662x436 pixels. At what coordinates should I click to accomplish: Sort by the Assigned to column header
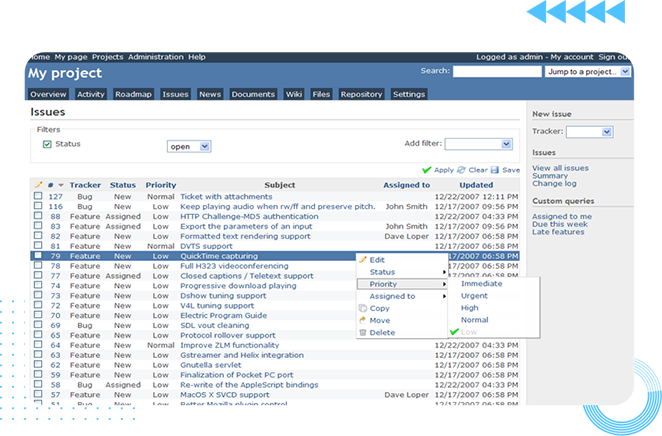pos(407,185)
